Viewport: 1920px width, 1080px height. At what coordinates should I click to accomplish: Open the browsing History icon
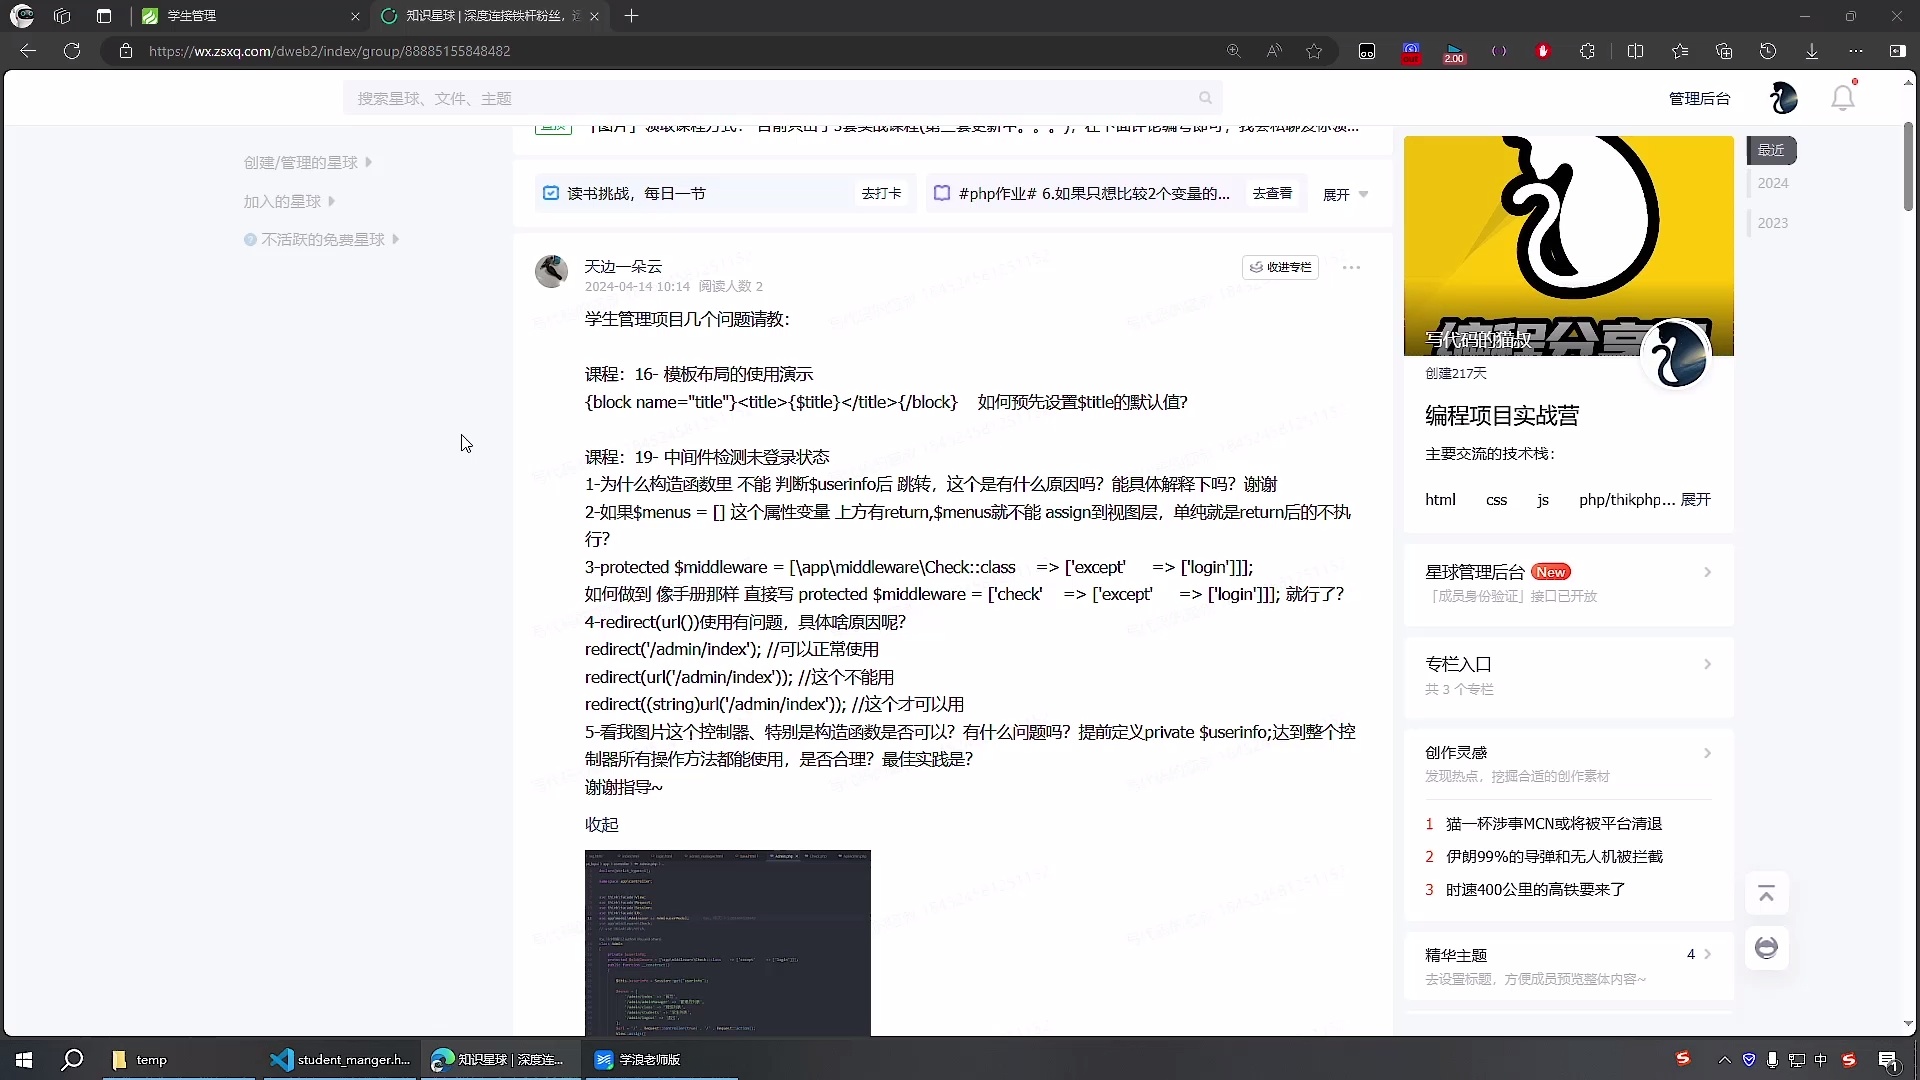pos(1768,50)
